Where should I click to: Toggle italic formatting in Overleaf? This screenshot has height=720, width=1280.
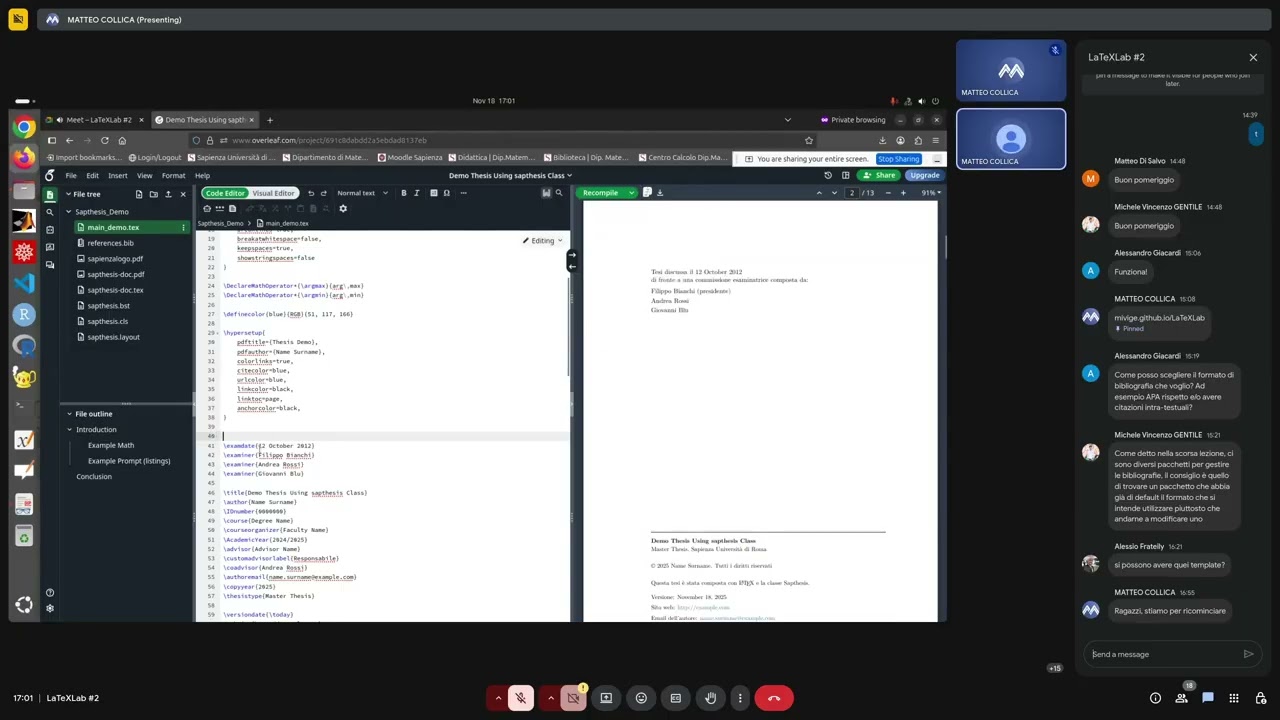417,193
